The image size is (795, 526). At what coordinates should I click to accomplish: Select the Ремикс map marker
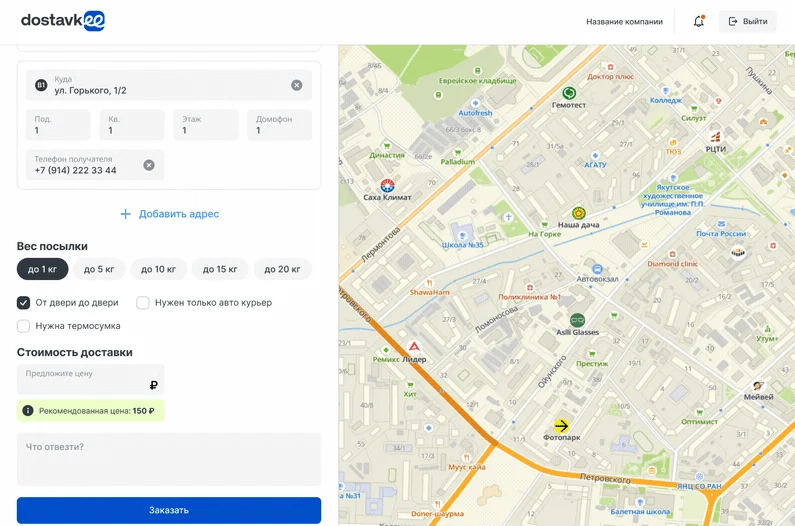(x=386, y=350)
